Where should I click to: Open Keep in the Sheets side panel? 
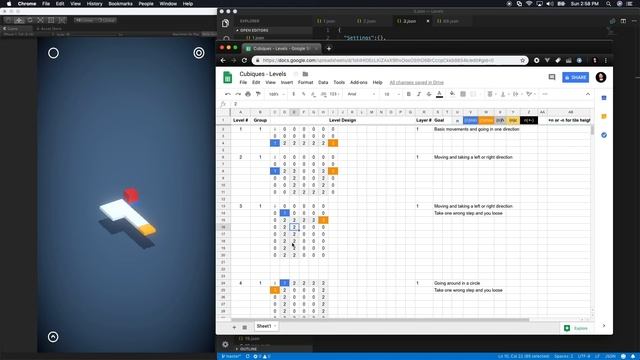[604, 117]
